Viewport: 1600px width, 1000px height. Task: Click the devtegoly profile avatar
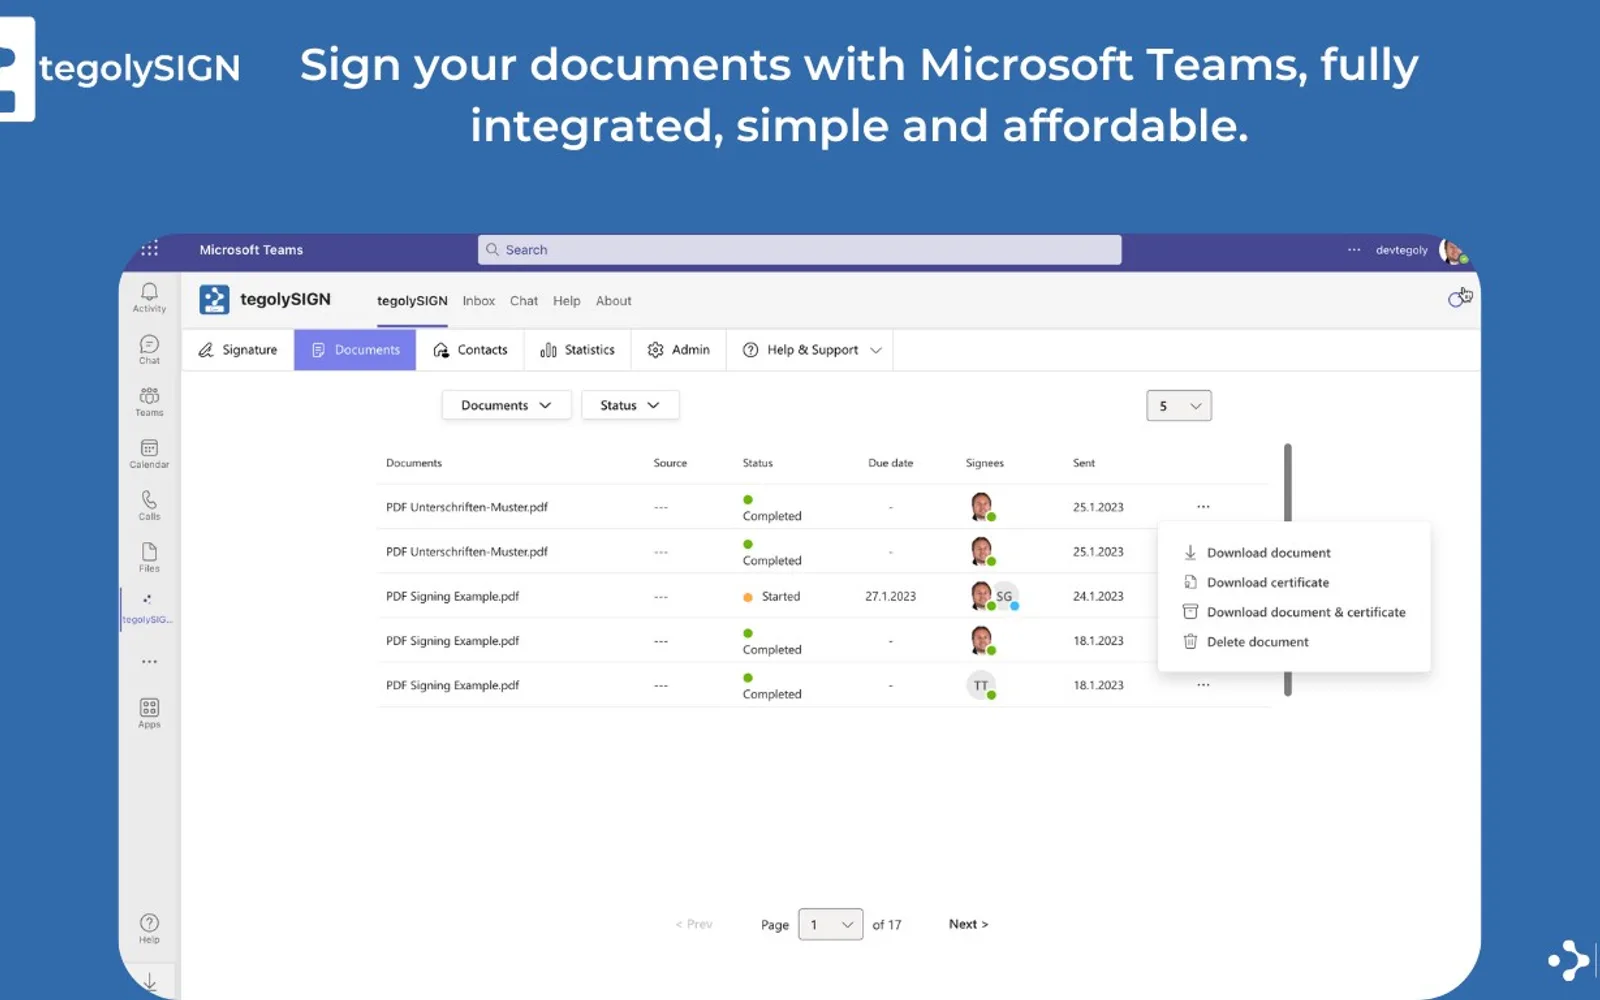point(1452,250)
